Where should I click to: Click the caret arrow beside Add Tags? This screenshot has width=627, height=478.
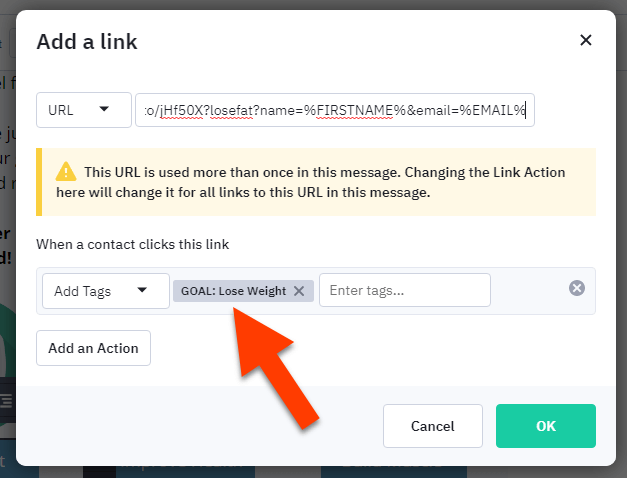click(x=142, y=291)
